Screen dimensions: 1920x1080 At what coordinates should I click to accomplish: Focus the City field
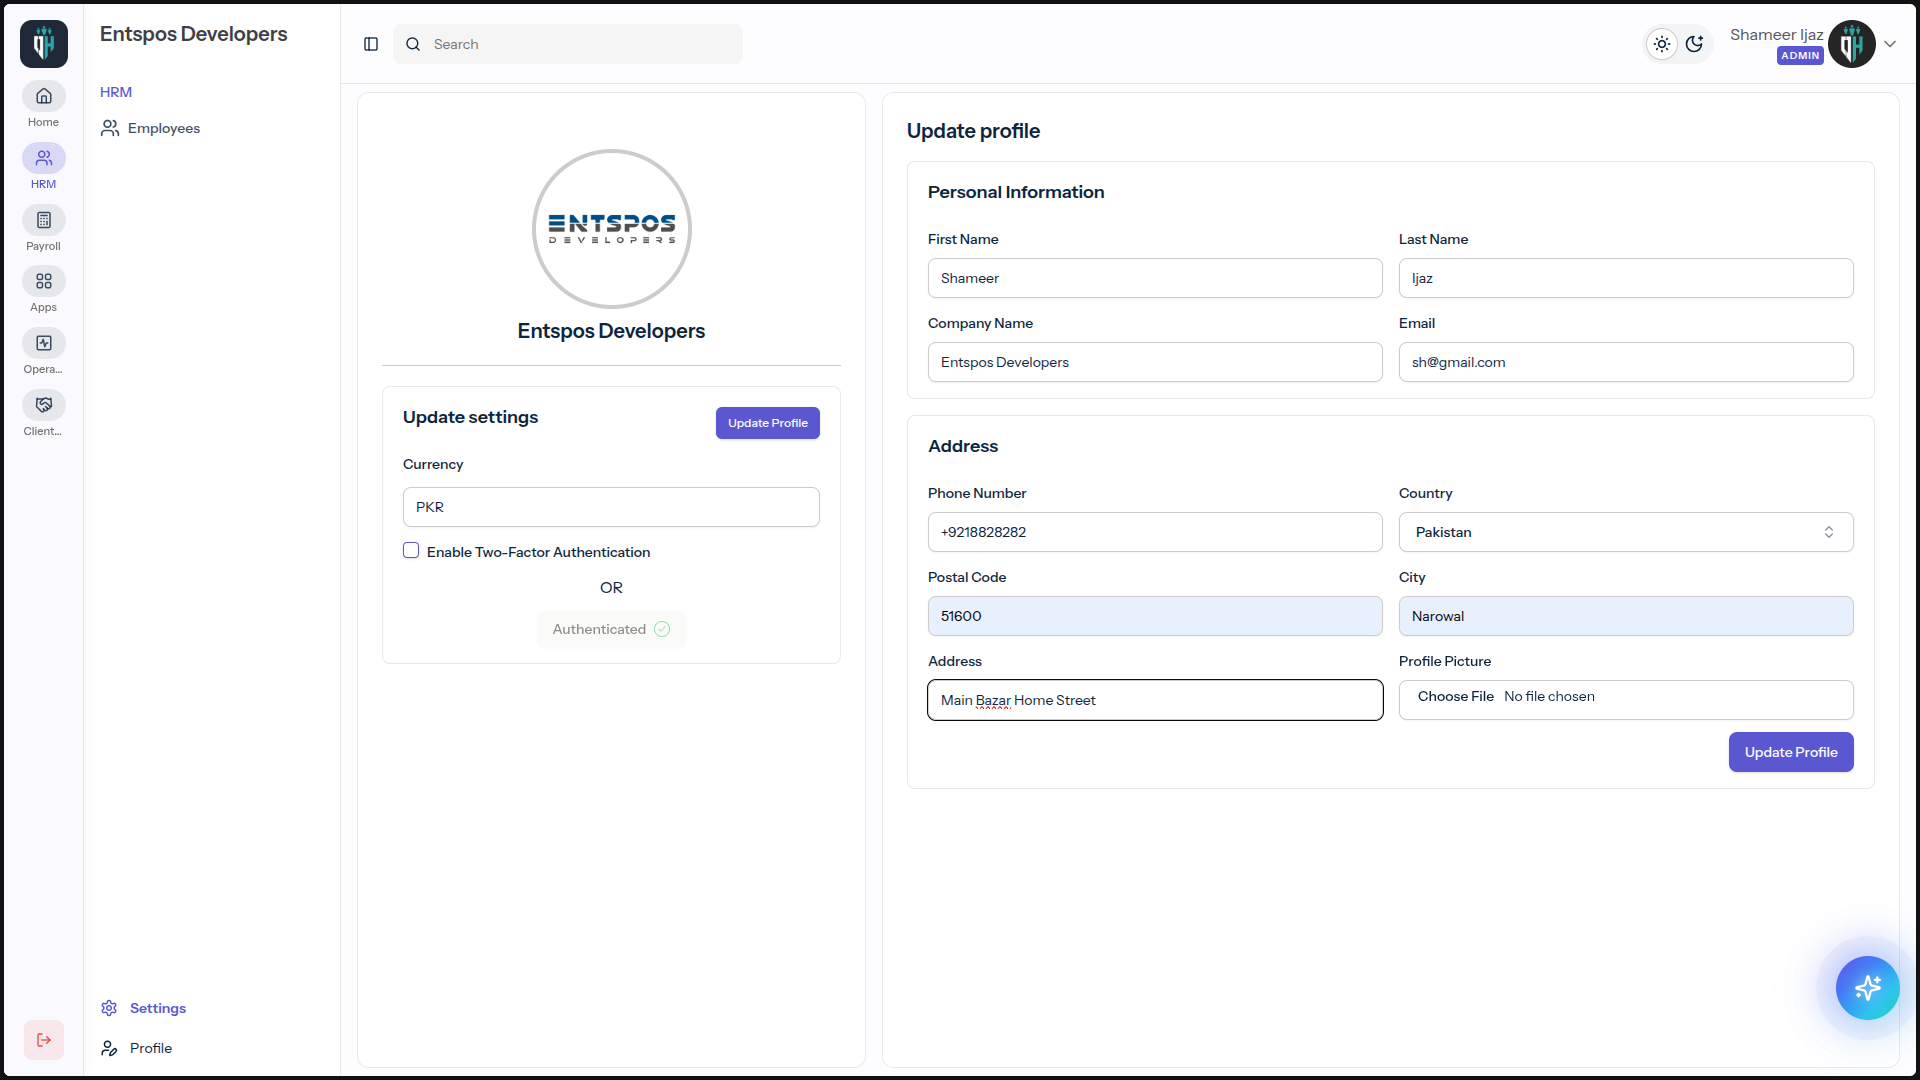click(1626, 616)
